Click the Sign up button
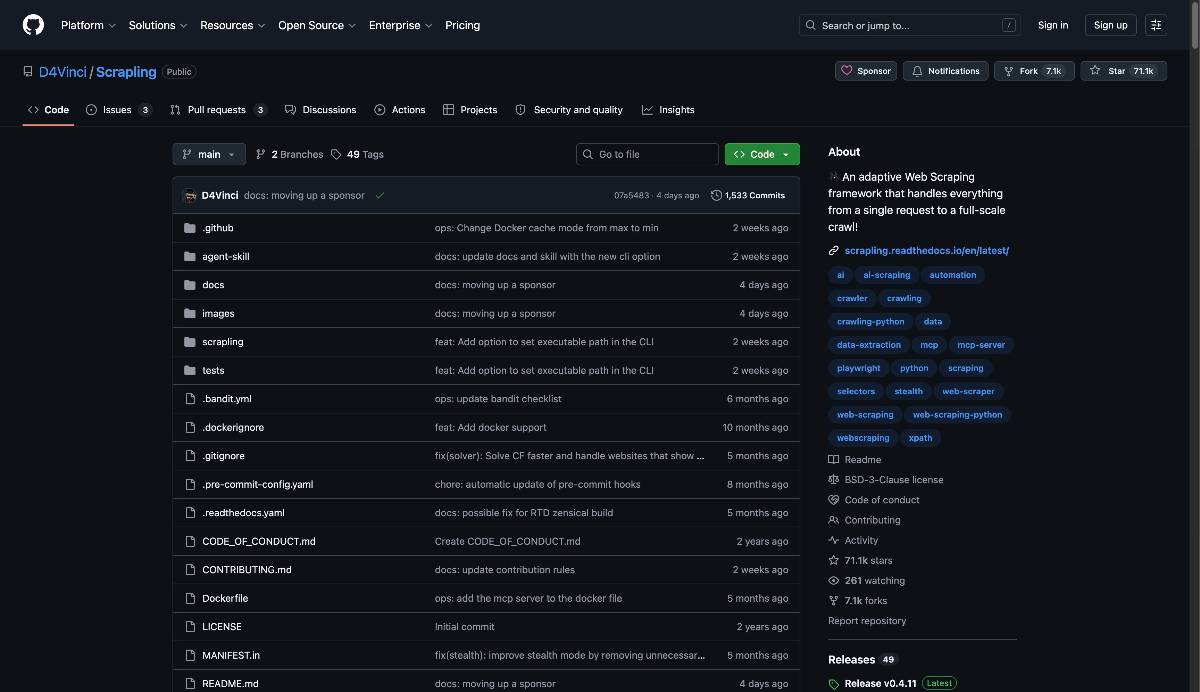1200x692 pixels. (x=1110, y=25)
